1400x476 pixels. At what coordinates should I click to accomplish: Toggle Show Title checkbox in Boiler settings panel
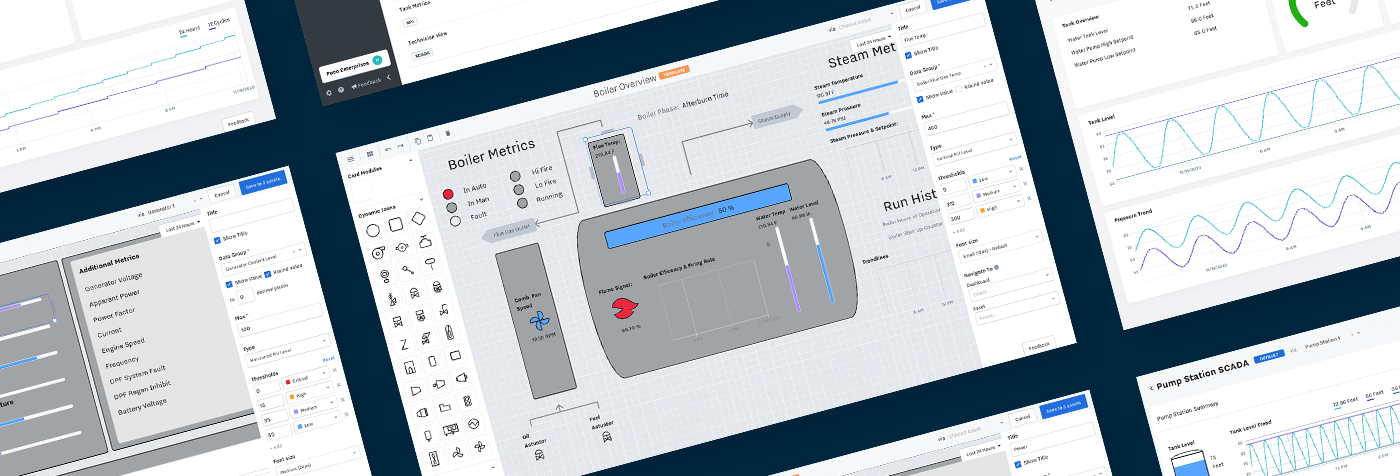click(x=908, y=55)
